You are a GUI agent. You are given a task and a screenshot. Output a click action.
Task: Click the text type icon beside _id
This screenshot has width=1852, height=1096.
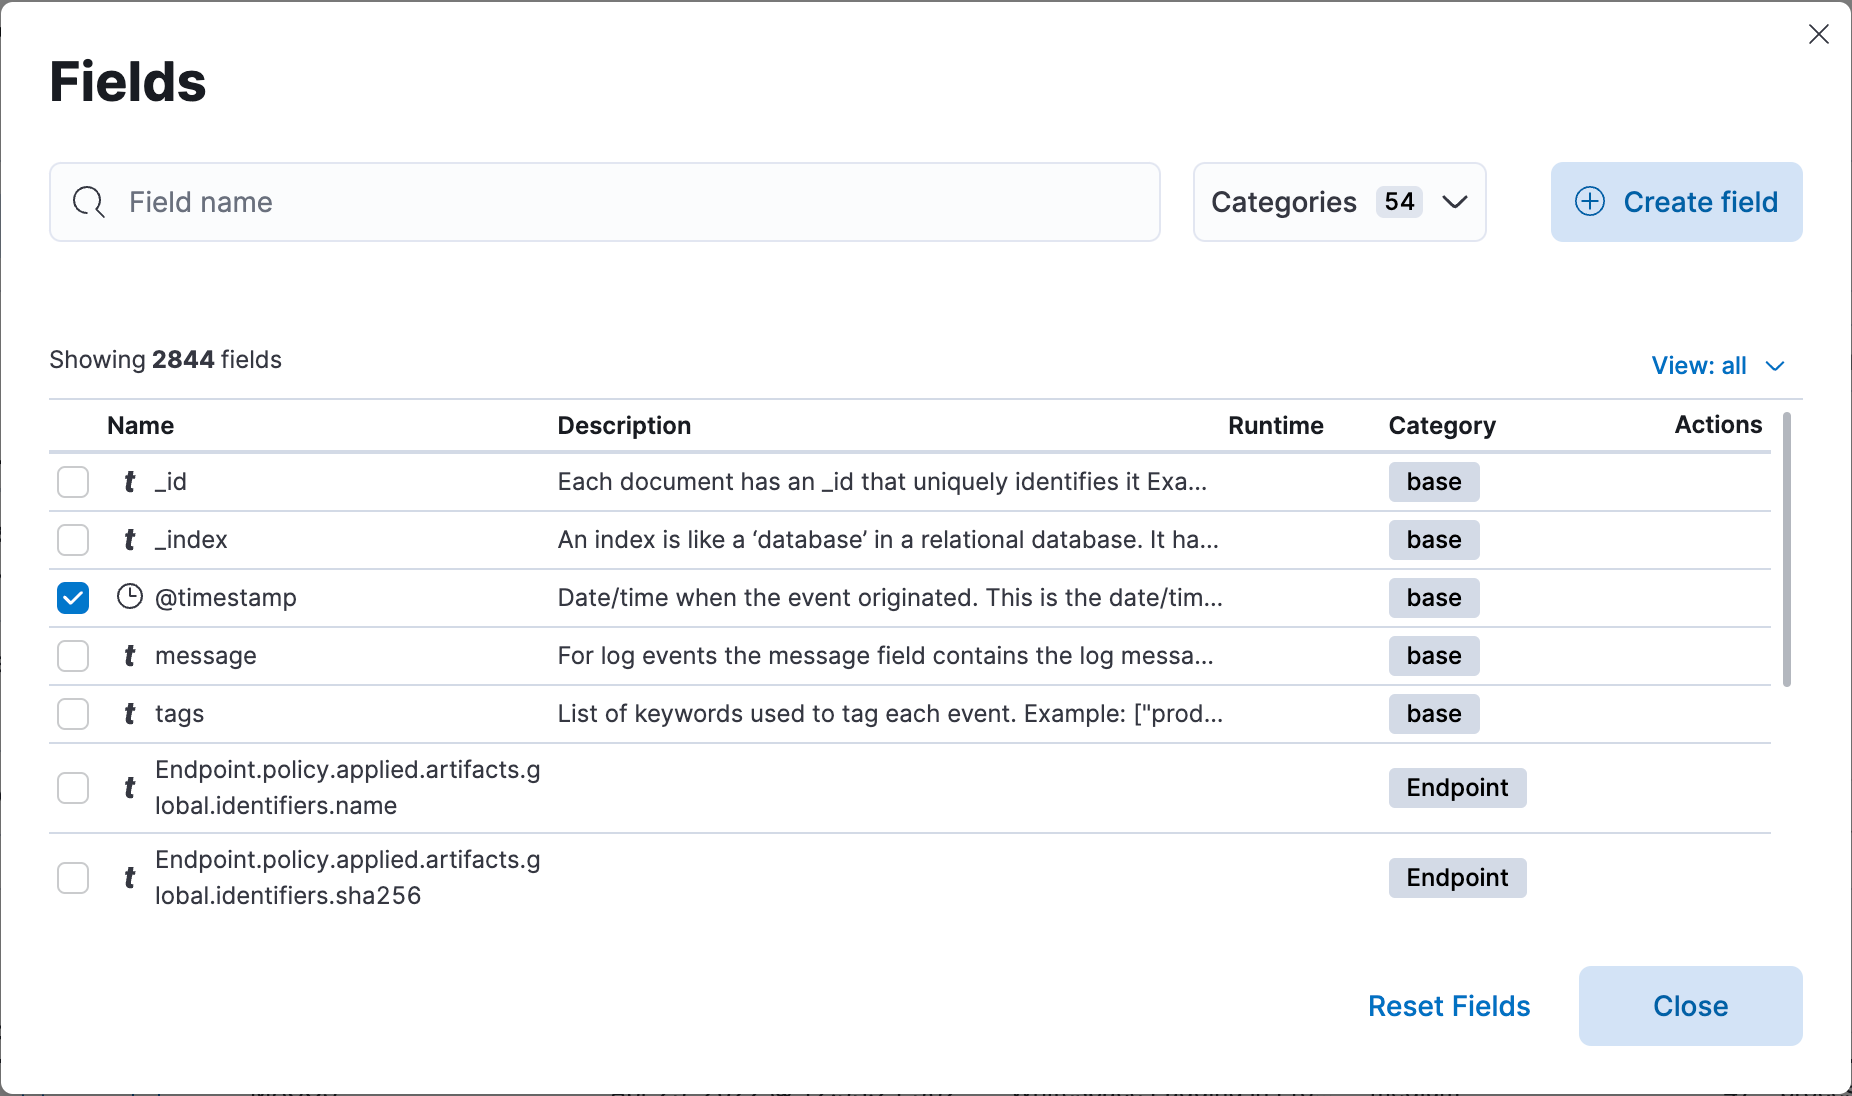(129, 481)
